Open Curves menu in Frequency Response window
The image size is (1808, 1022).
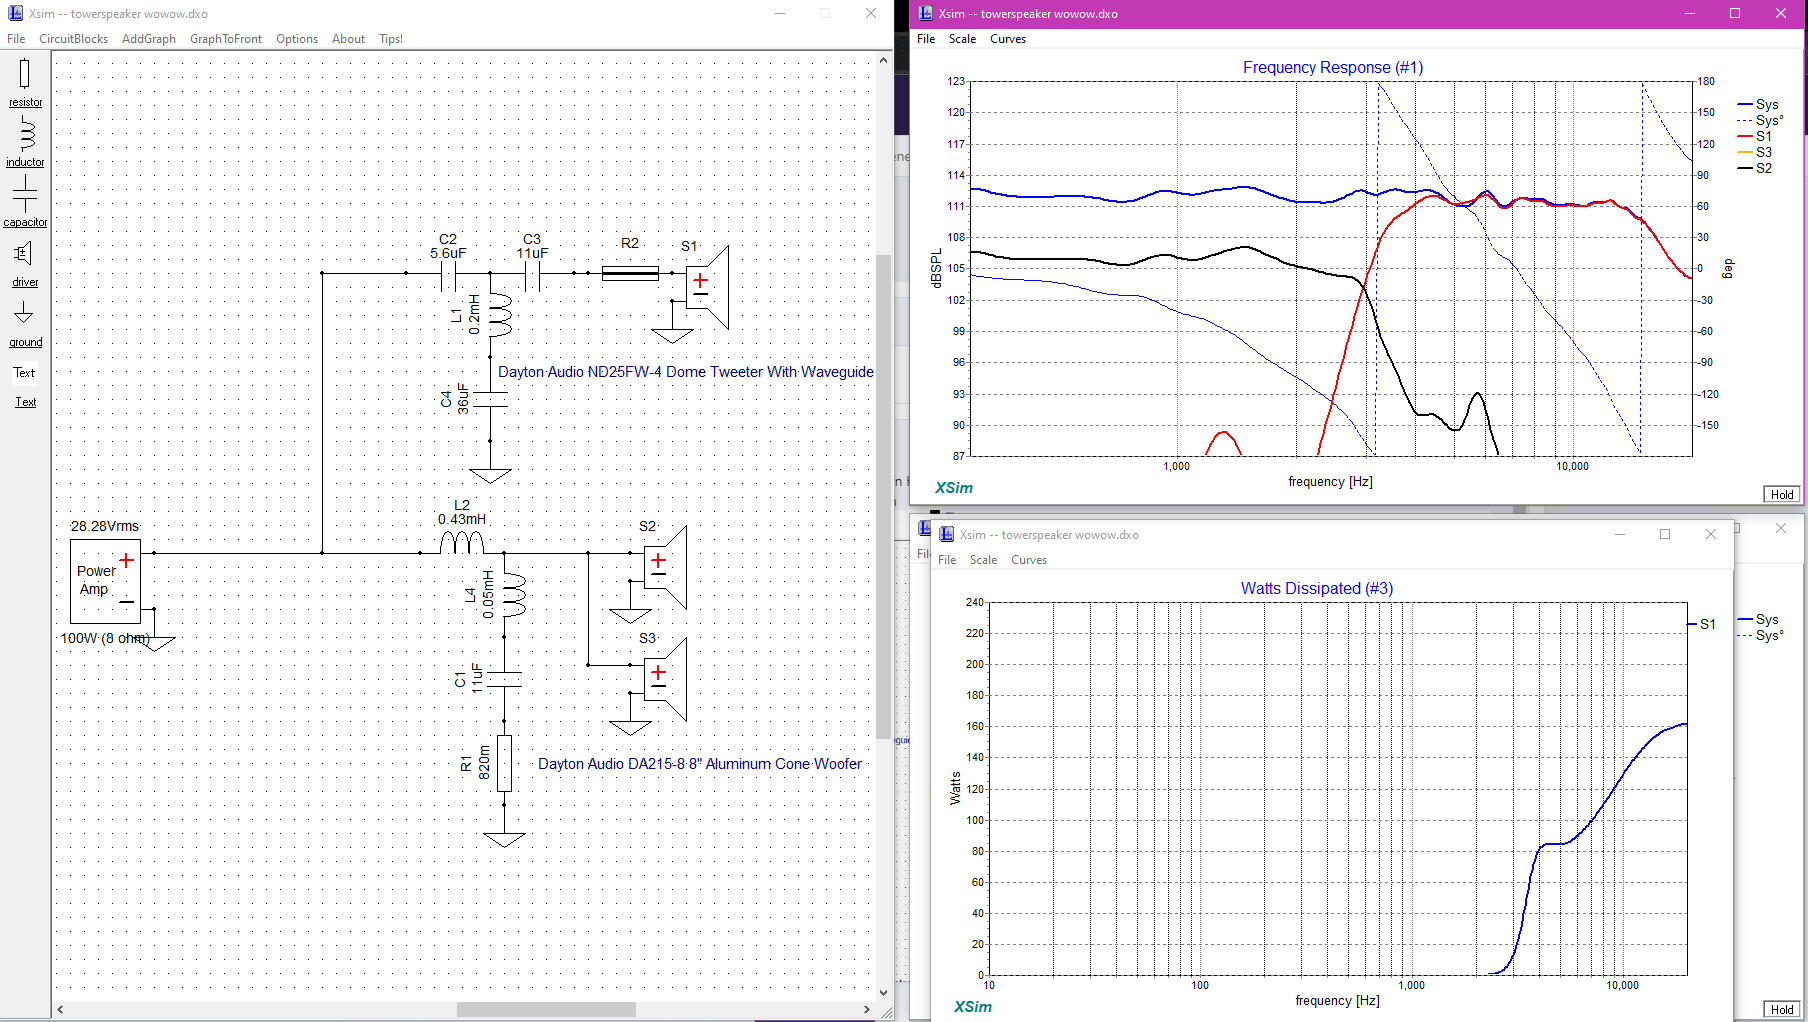1008,39
